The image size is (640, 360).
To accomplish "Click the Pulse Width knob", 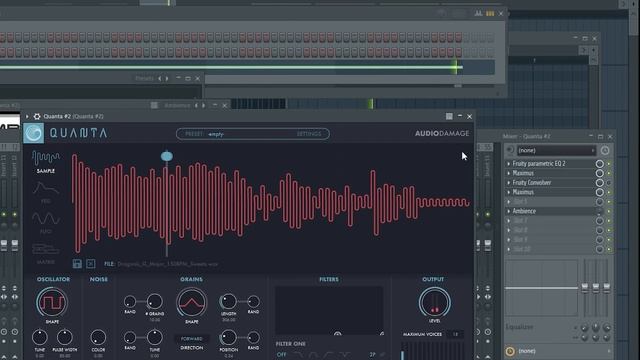I will pos(64,338).
